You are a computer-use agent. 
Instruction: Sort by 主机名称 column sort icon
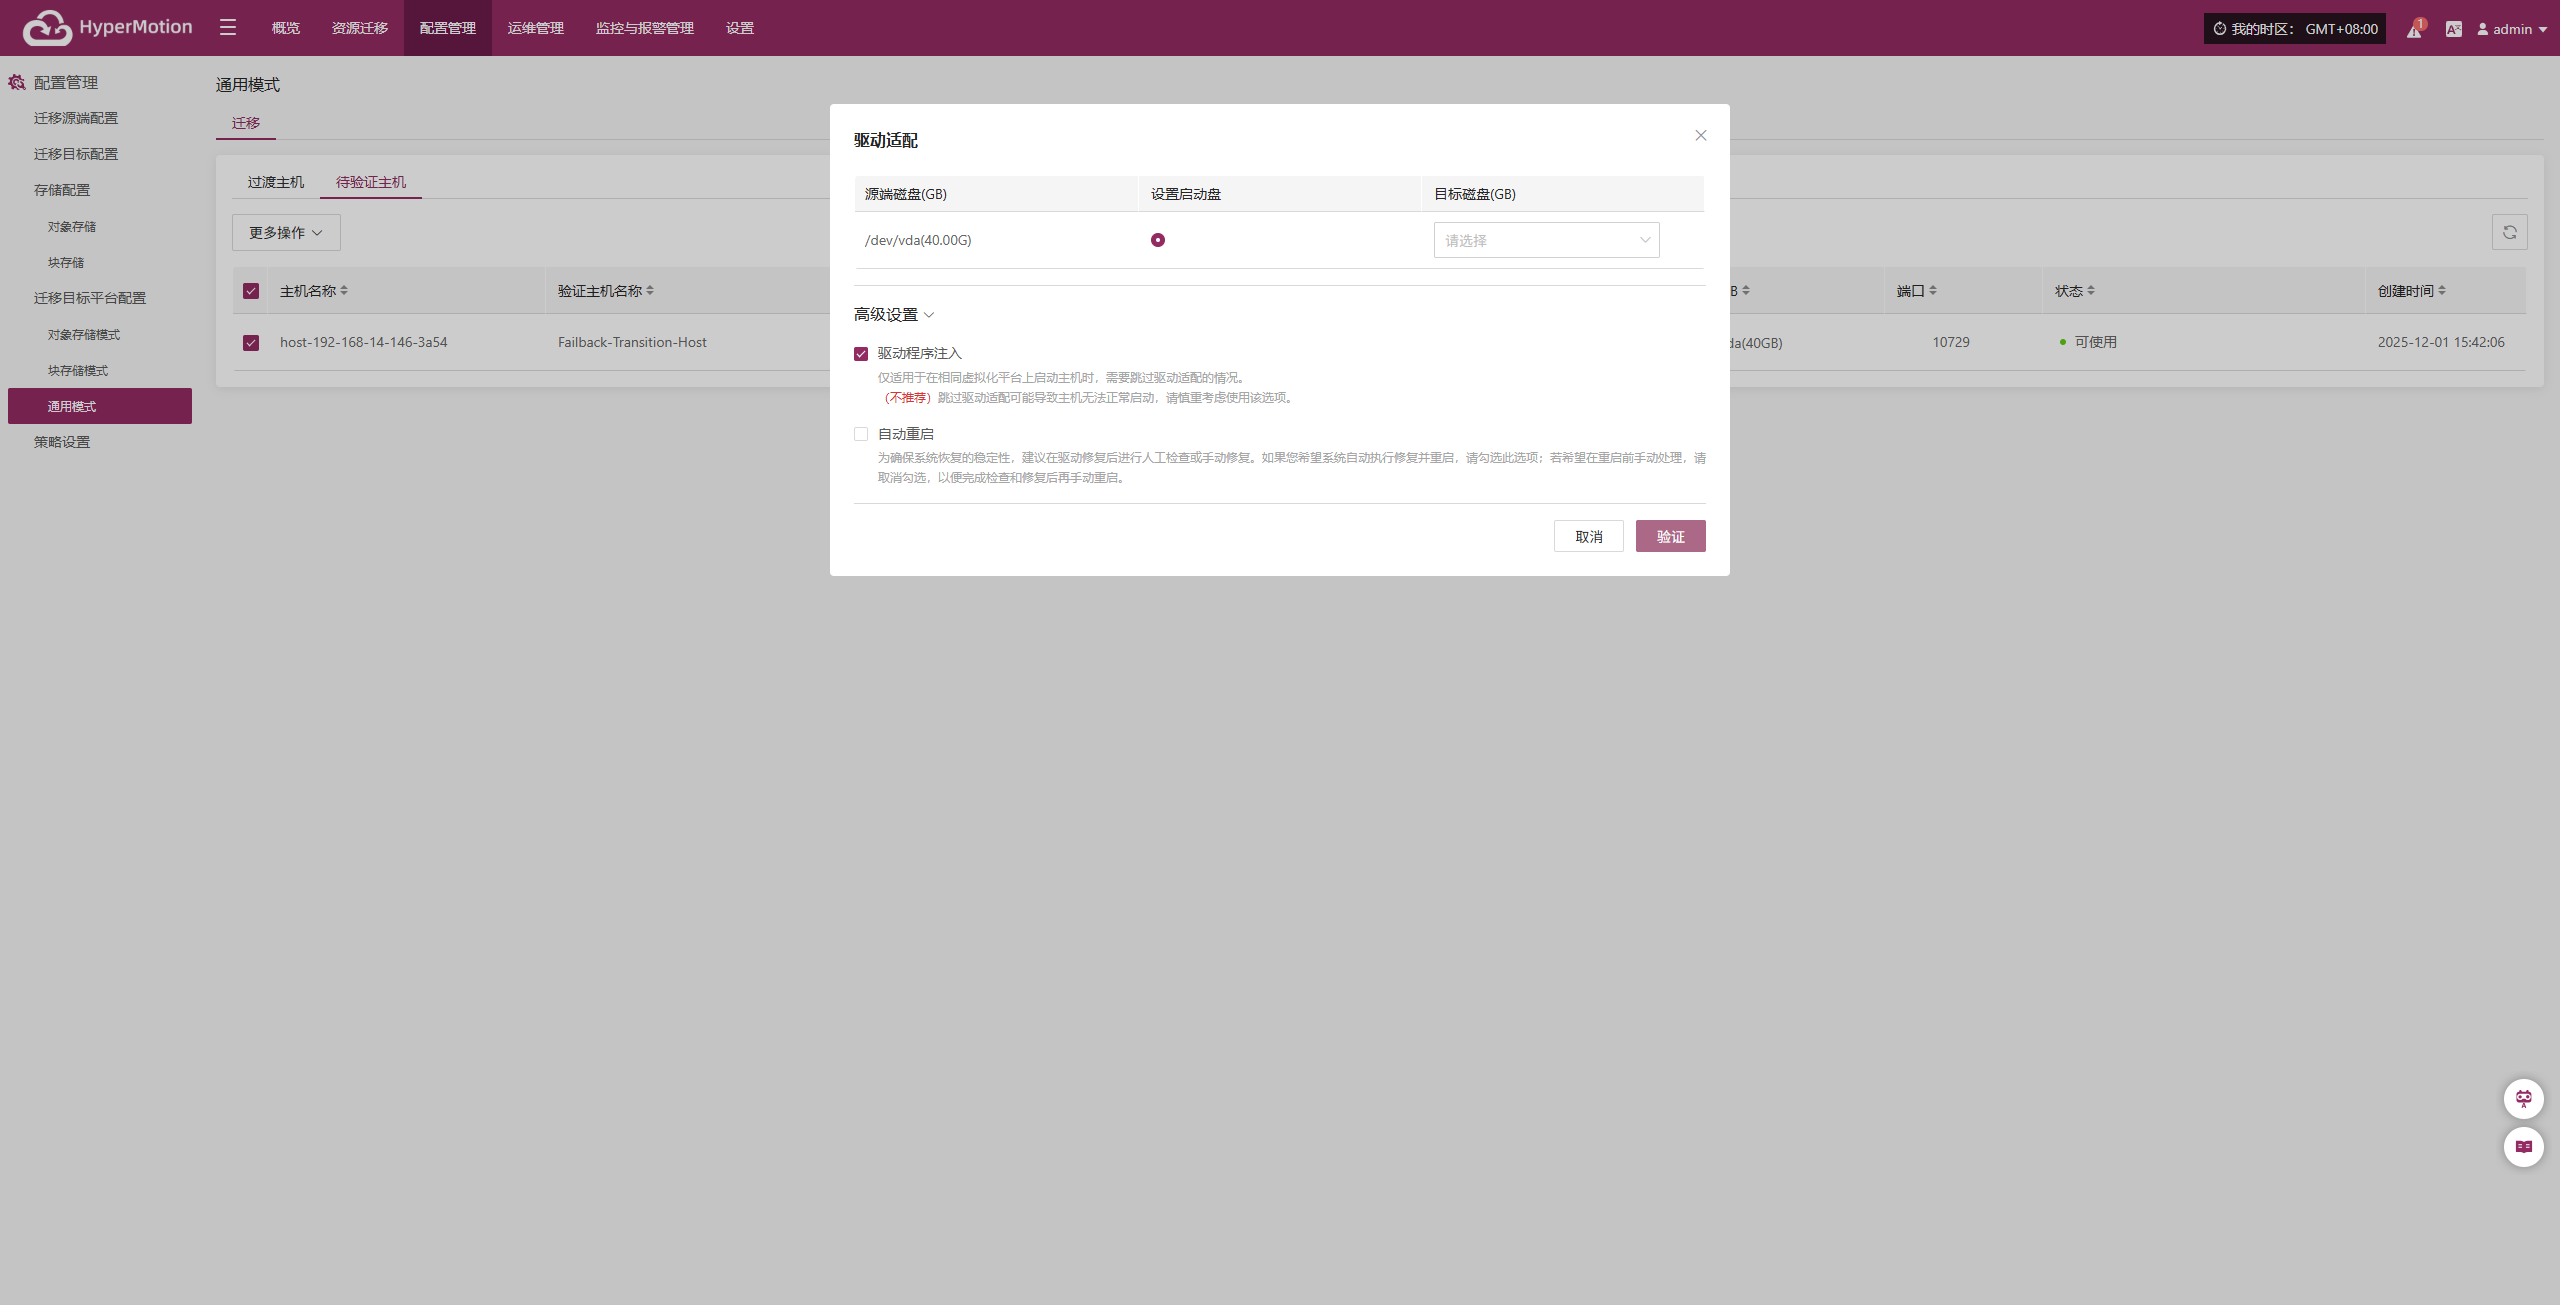(x=344, y=291)
